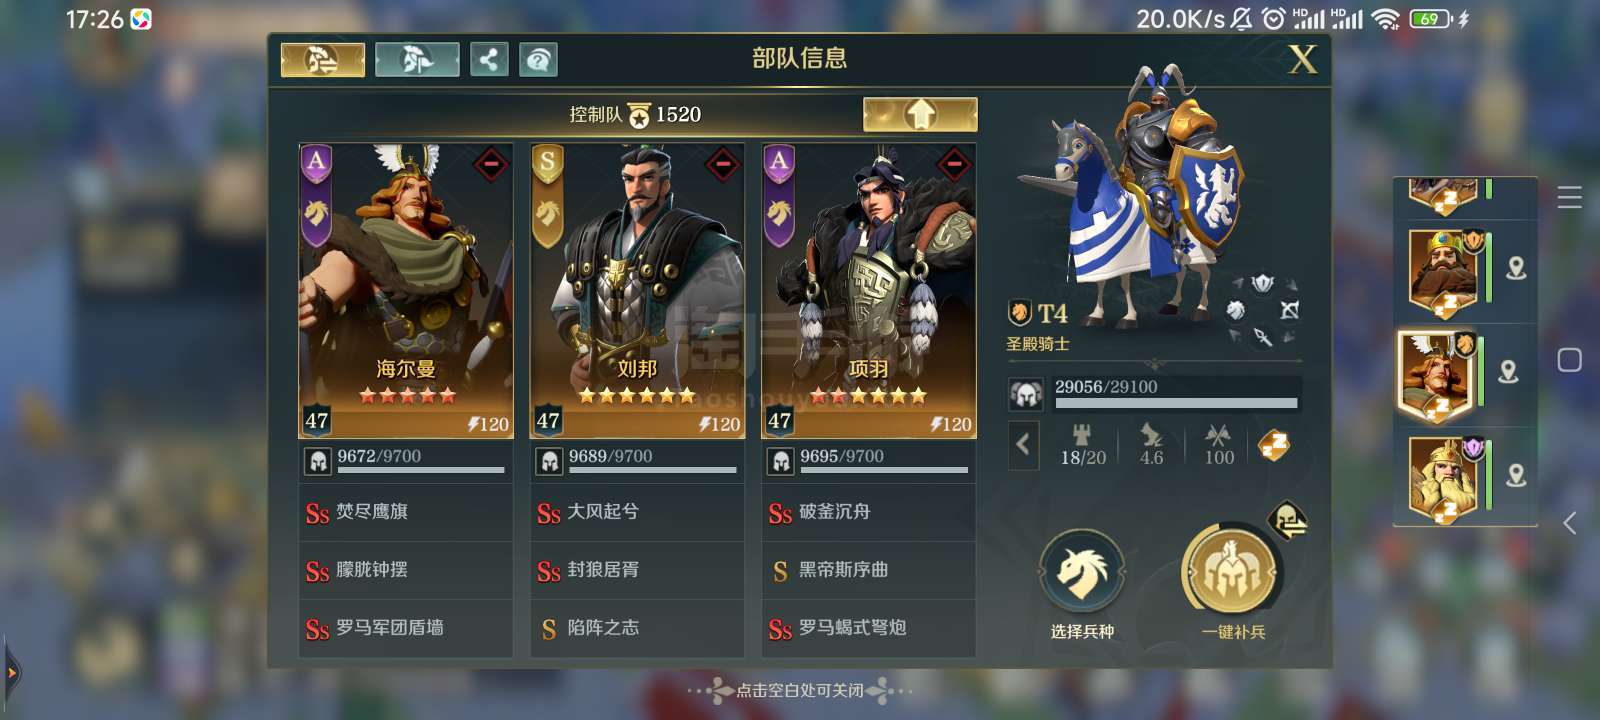
Task: Remove 刘邦 with the red minus icon
Action: click(x=722, y=163)
